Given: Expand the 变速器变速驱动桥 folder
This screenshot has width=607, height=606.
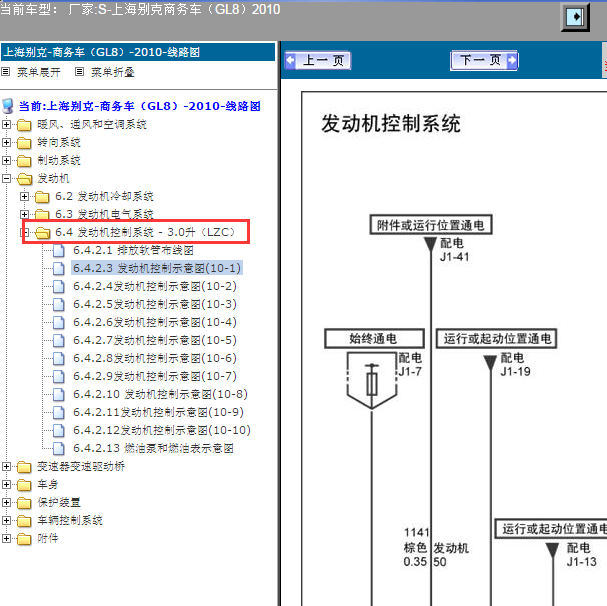Looking at the screenshot, I should [6, 466].
